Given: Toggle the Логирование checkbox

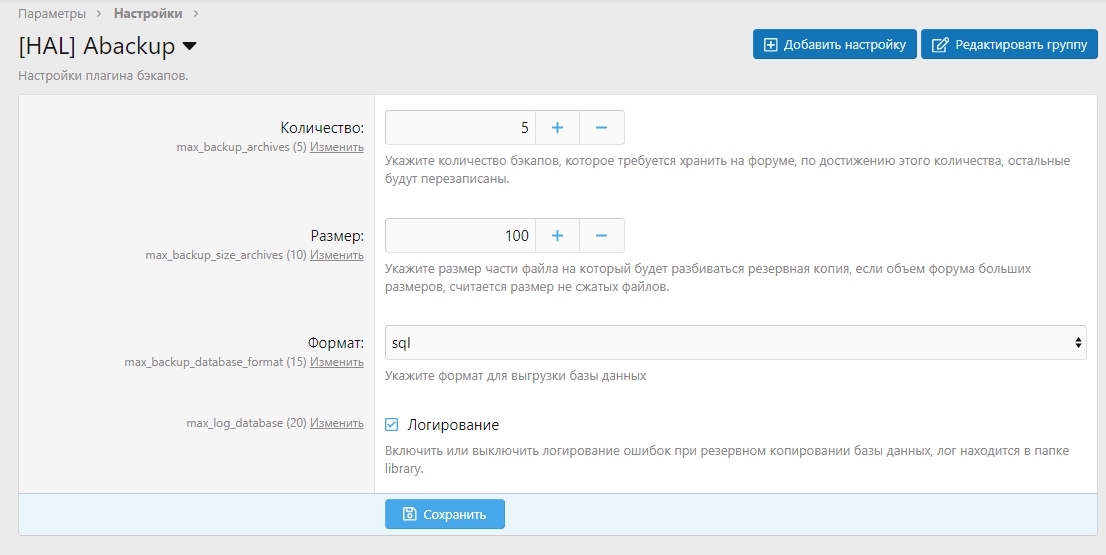Looking at the screenshot, I should pyautogui.click(x=392, y=425).
